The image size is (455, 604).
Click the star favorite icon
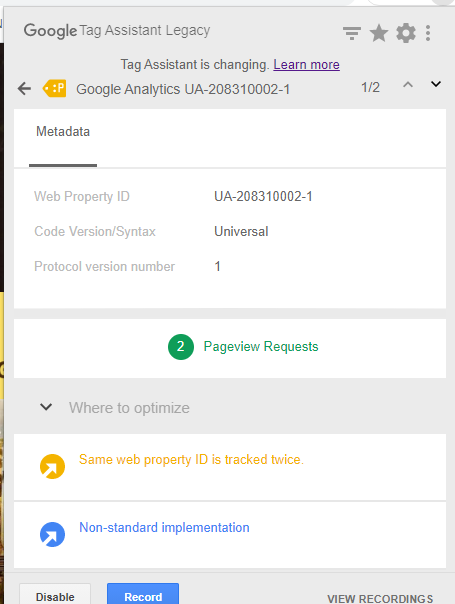[x=379, y=33]
